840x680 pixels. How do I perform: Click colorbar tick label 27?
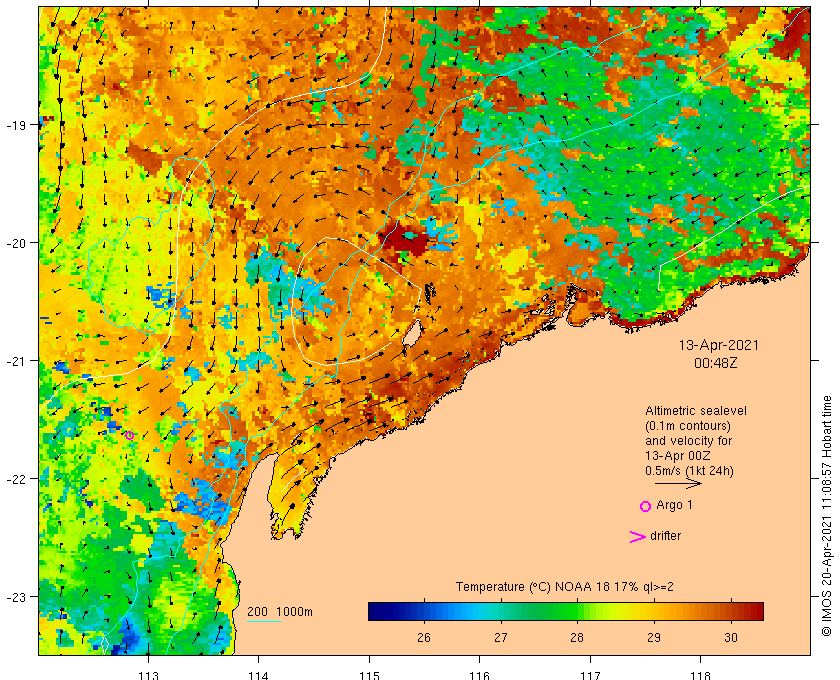500,638
